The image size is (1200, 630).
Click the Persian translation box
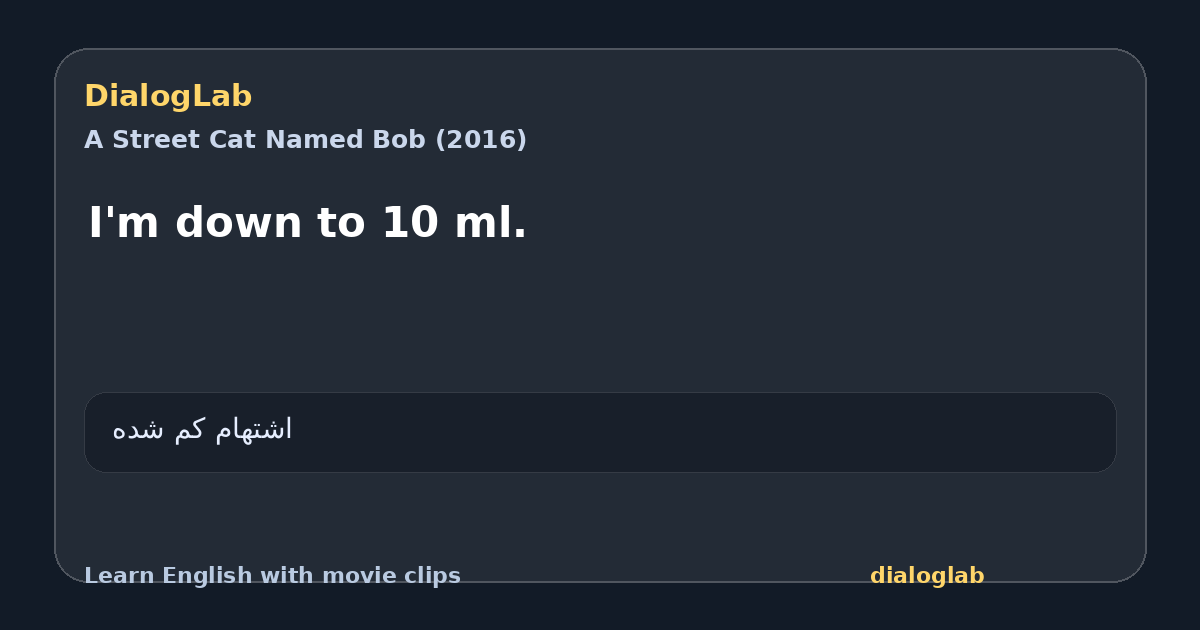coord(600,432)
